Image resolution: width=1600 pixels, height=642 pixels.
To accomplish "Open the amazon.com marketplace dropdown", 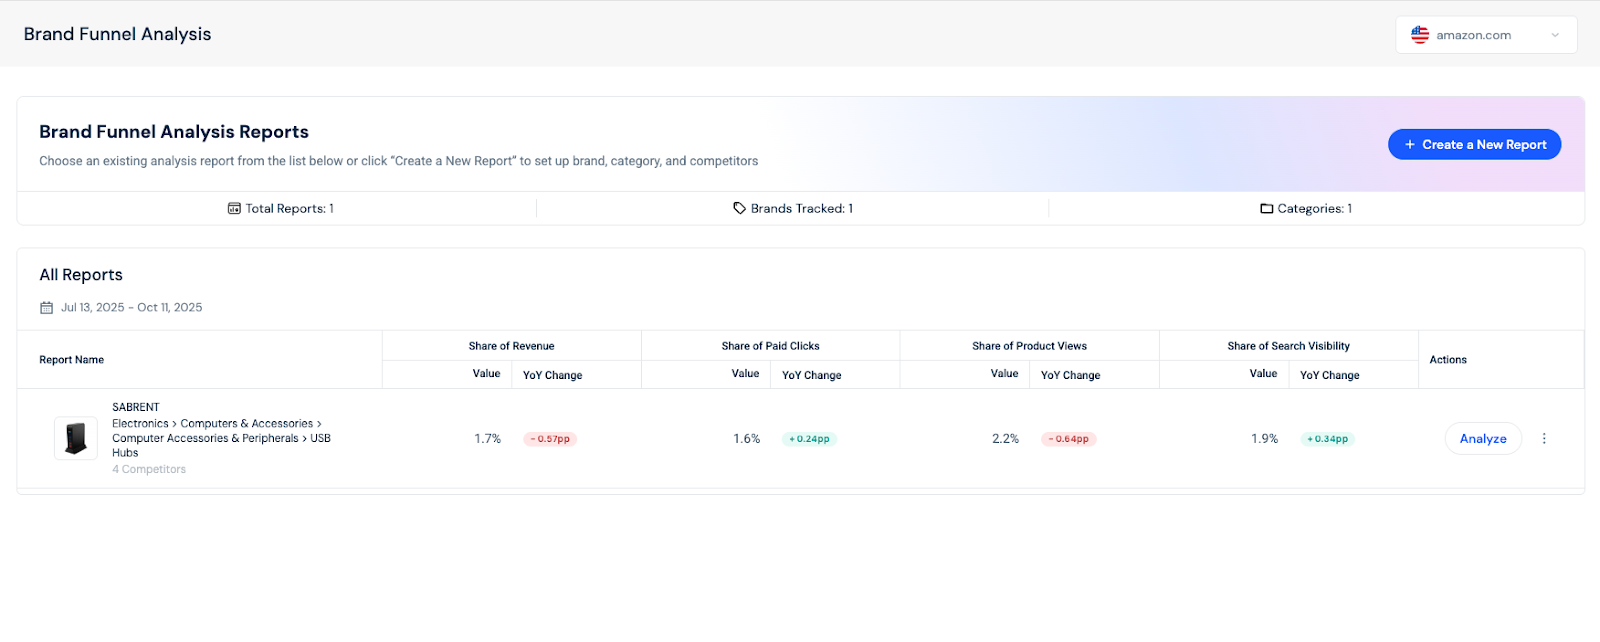I will 1486,35.
